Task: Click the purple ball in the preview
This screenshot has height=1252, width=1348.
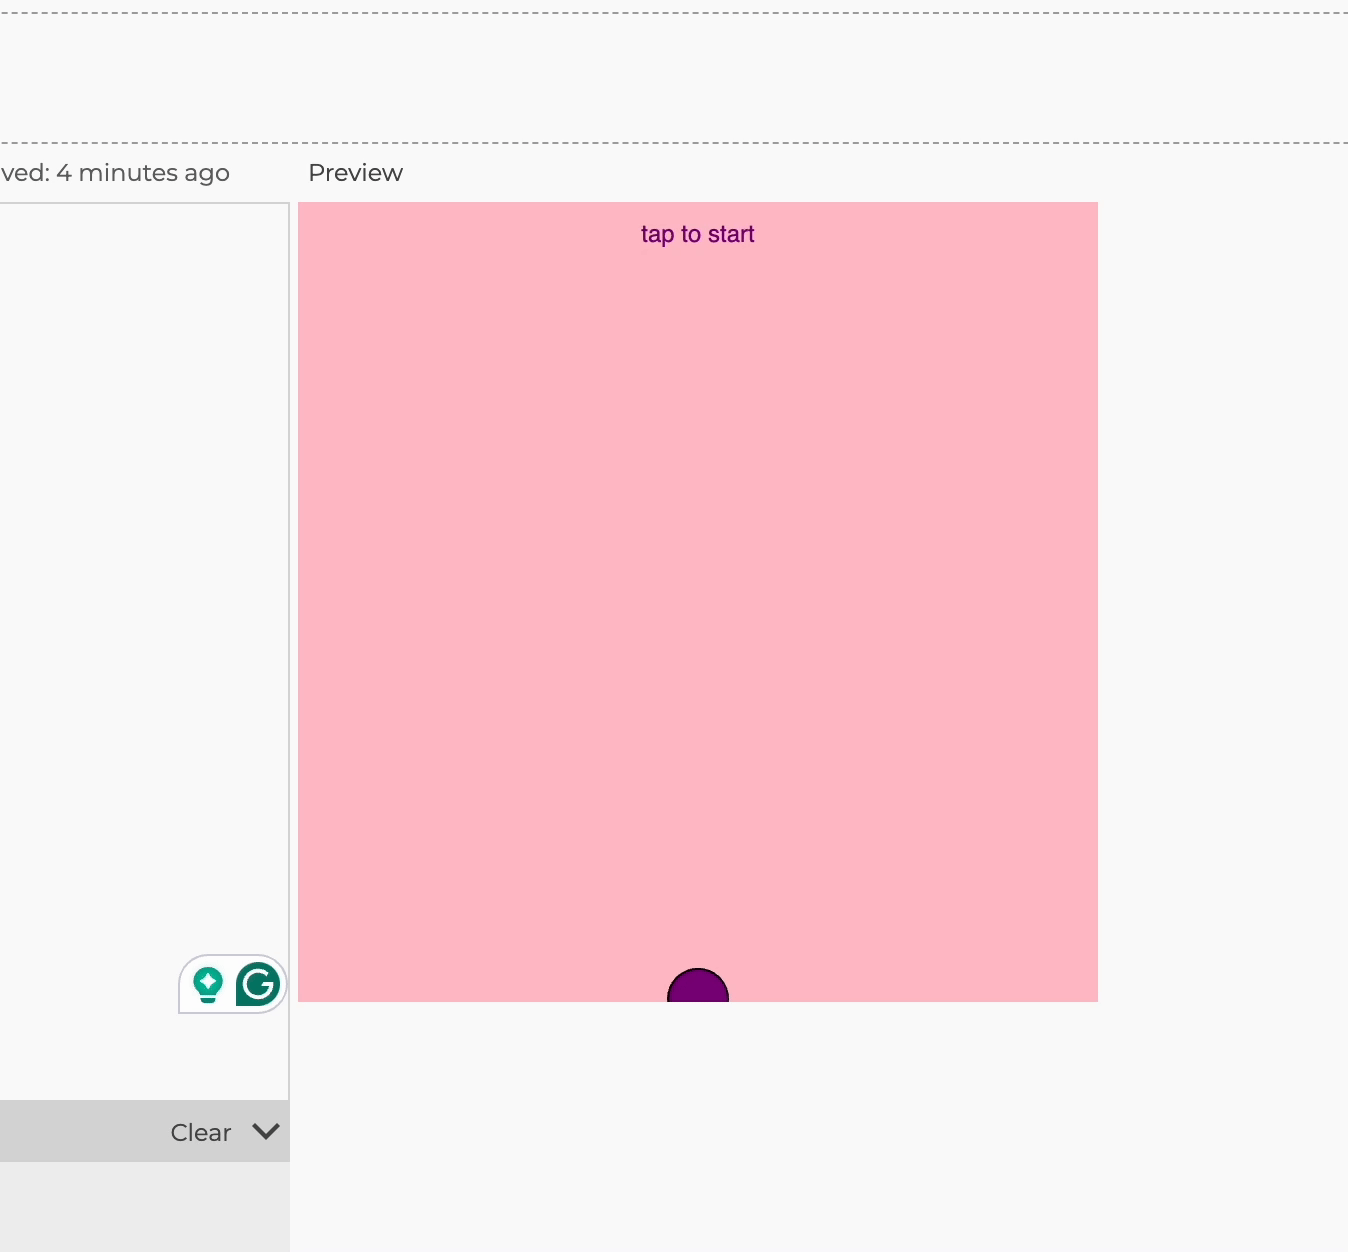Action: pos(698,988)
